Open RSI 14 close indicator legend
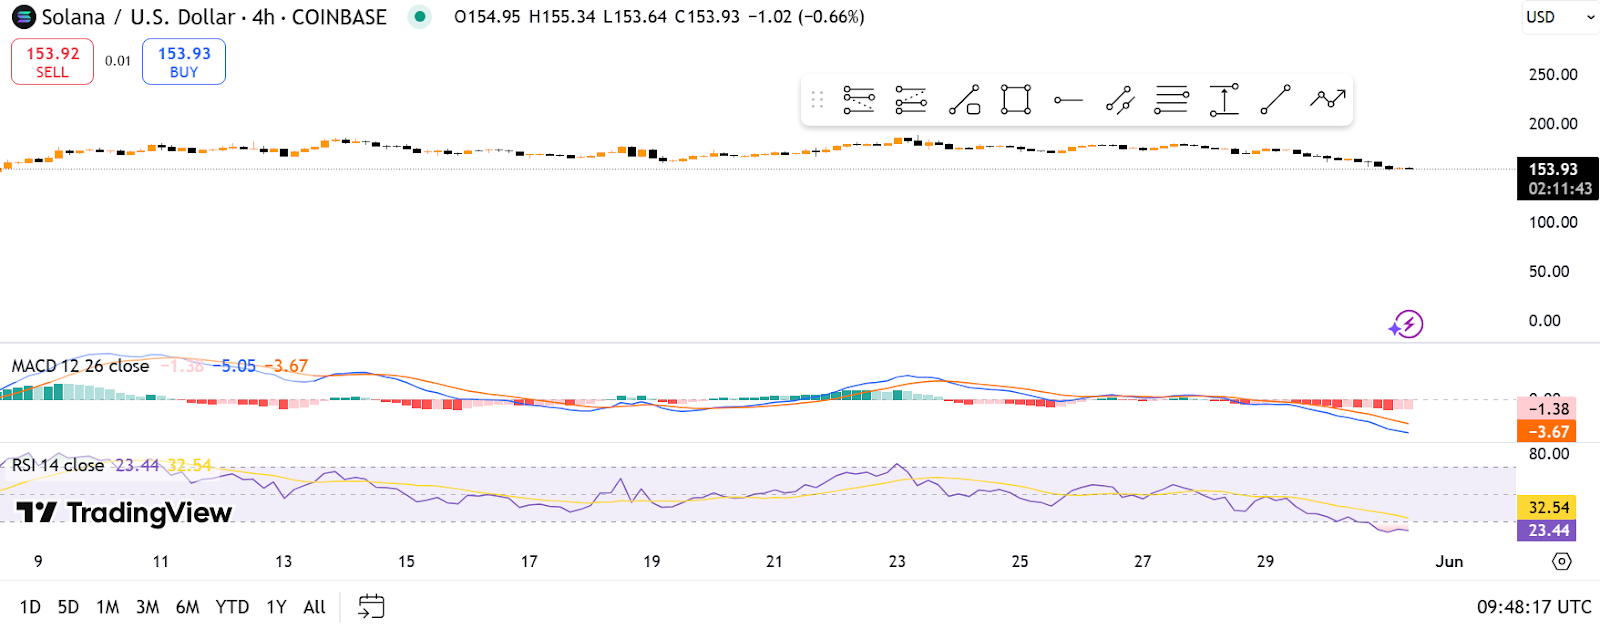The width and height of the screenshot is (1600, 629). point(58,465)
